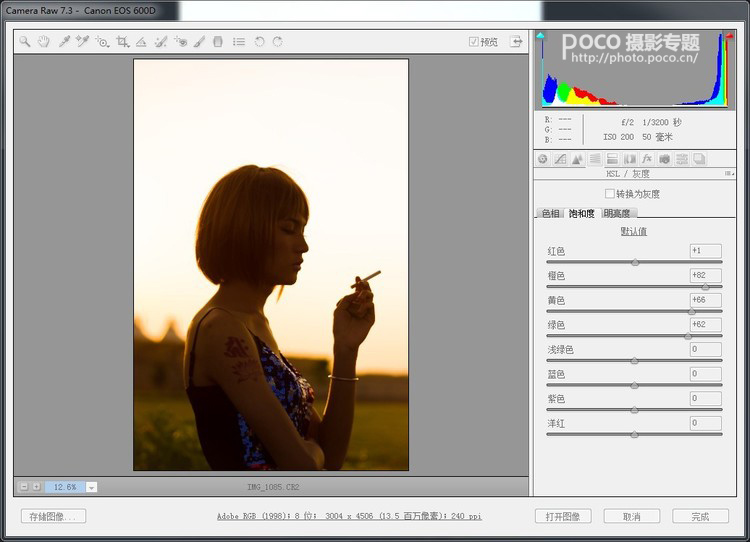Select the White Balance eyedropper tool
The width and height of the screenshot is (750, 542).
pos(64,42)
